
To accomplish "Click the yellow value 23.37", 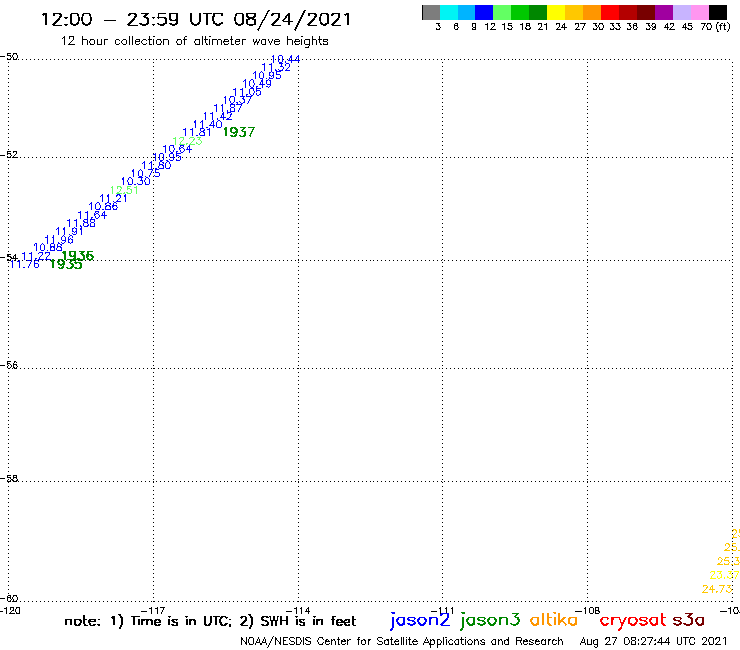I will point(724,575).
